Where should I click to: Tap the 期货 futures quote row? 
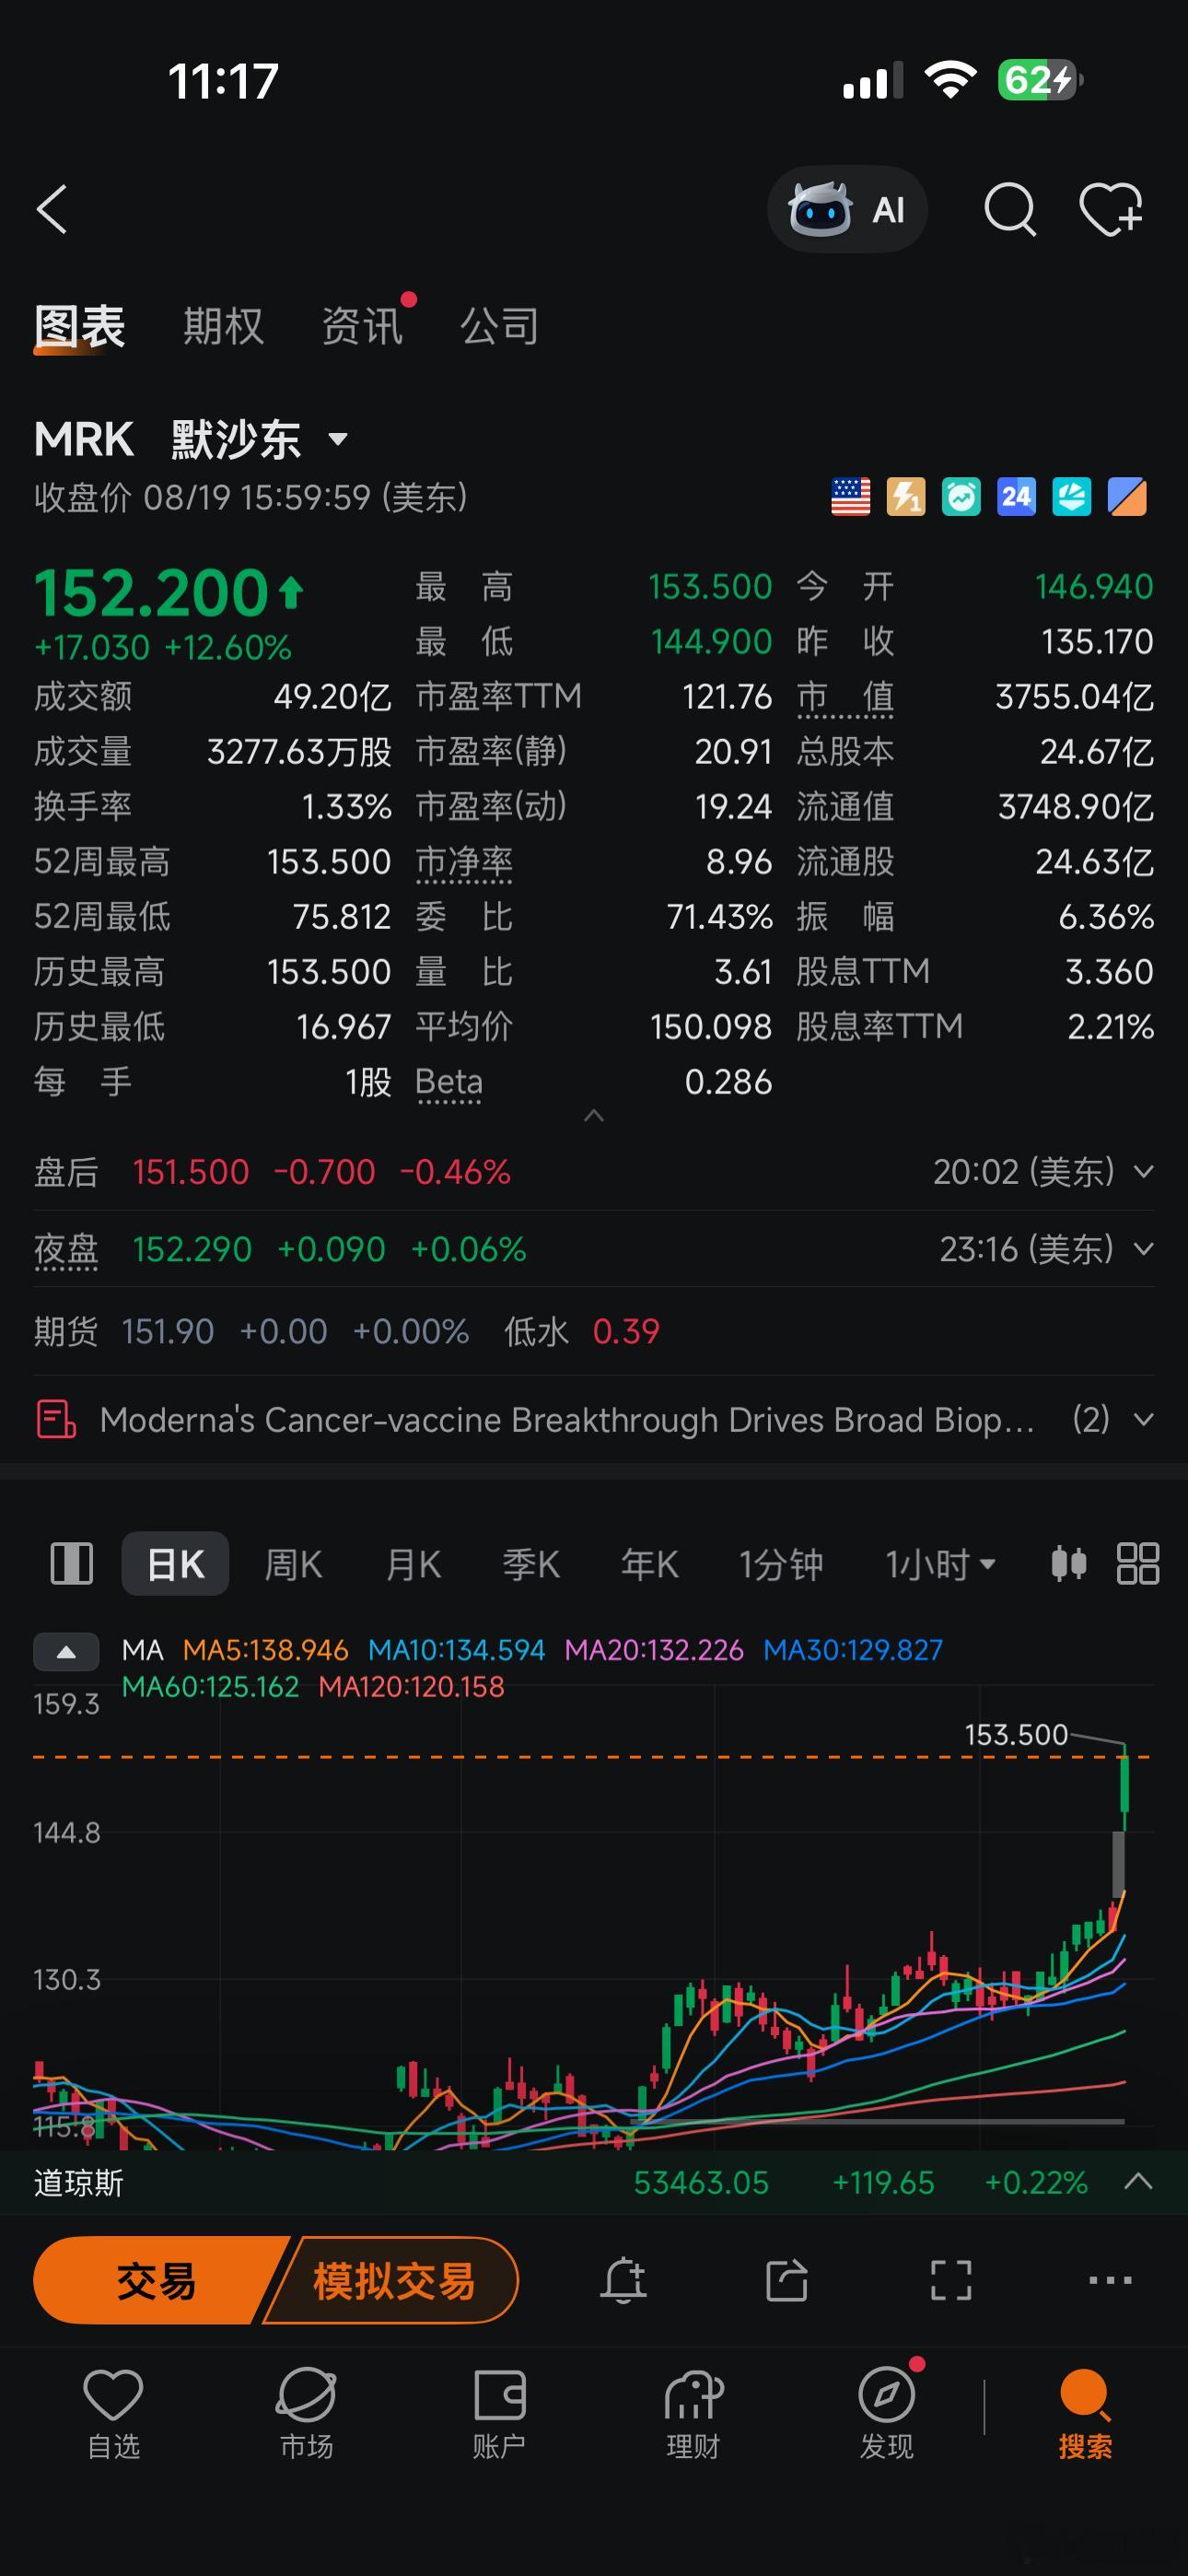[x=594, y=1331]
